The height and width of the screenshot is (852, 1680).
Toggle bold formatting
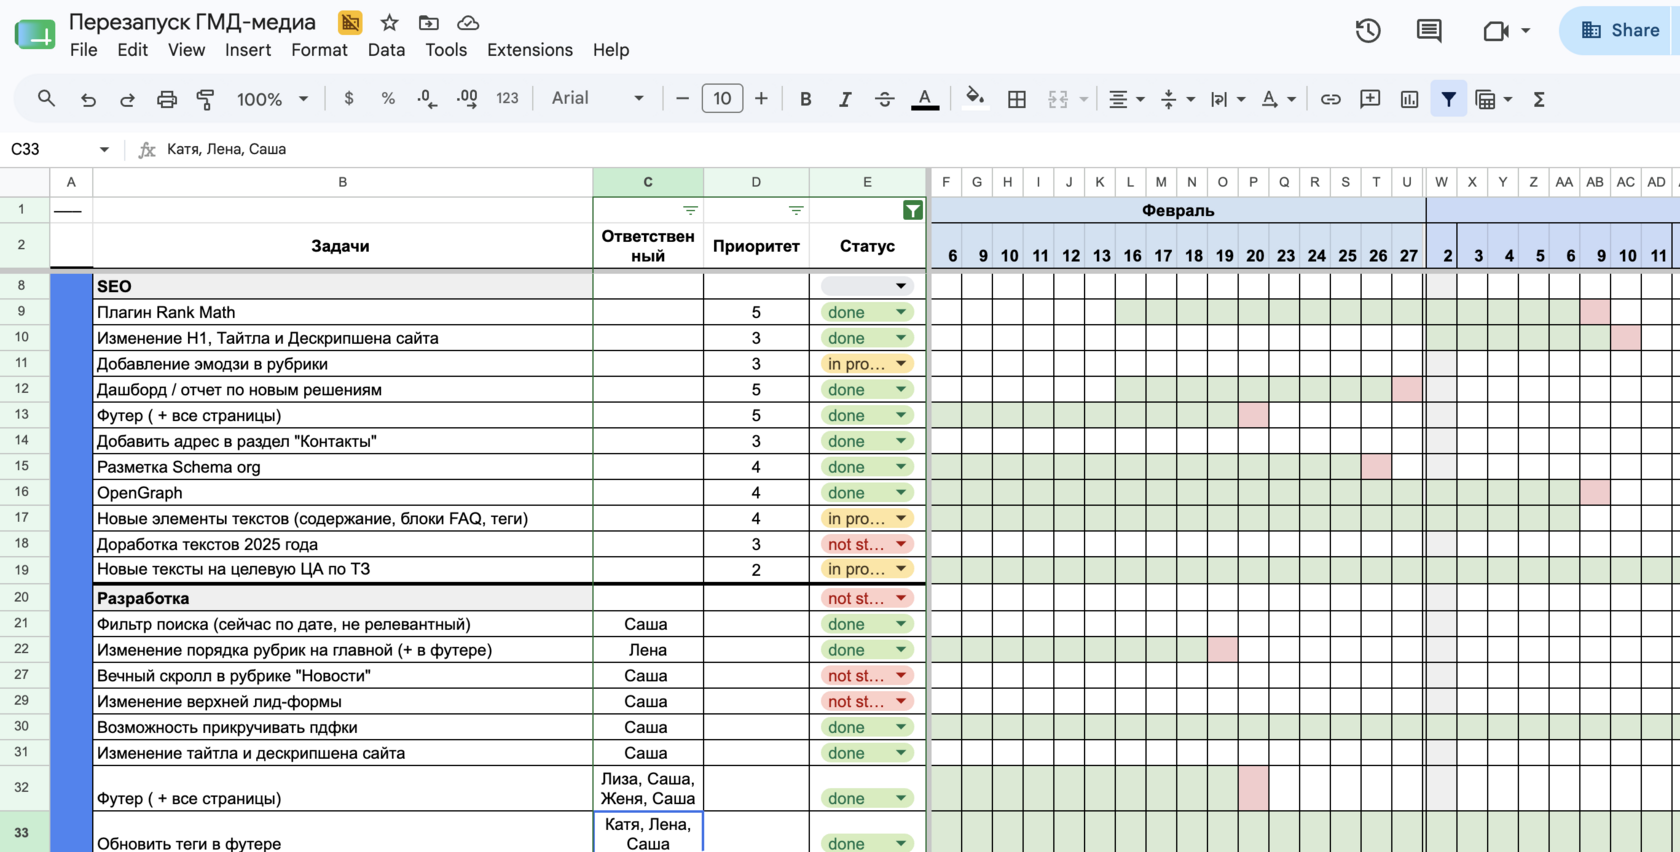tap(805, 99)
